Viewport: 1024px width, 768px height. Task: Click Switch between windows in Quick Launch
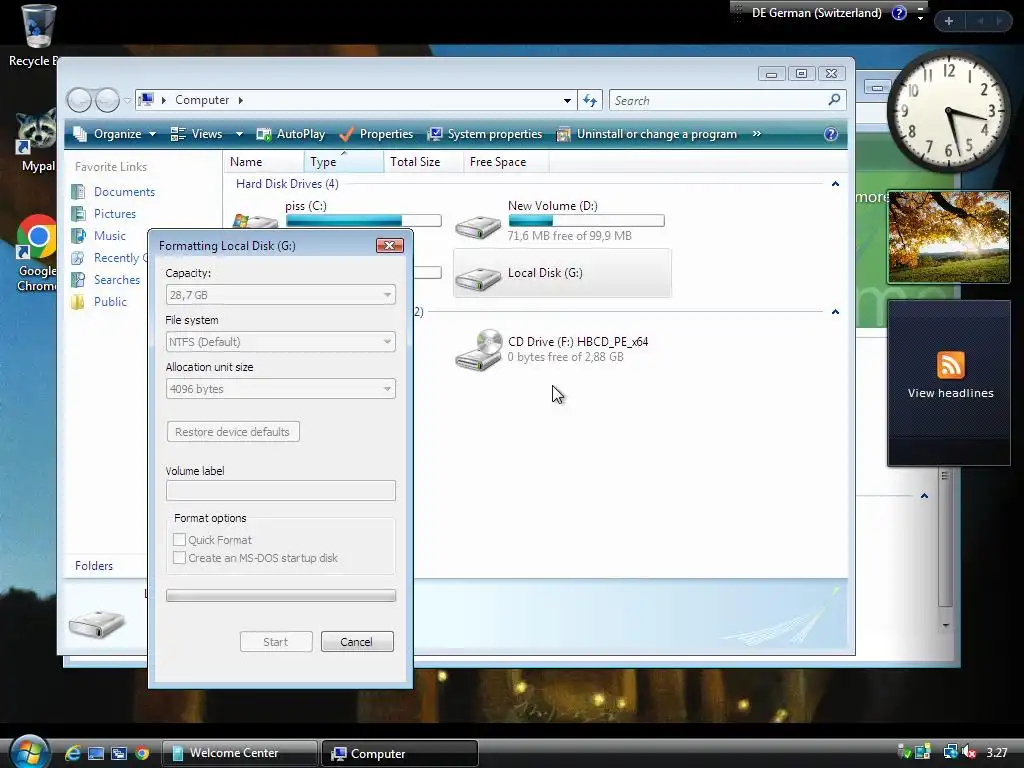tap(119, 753)
